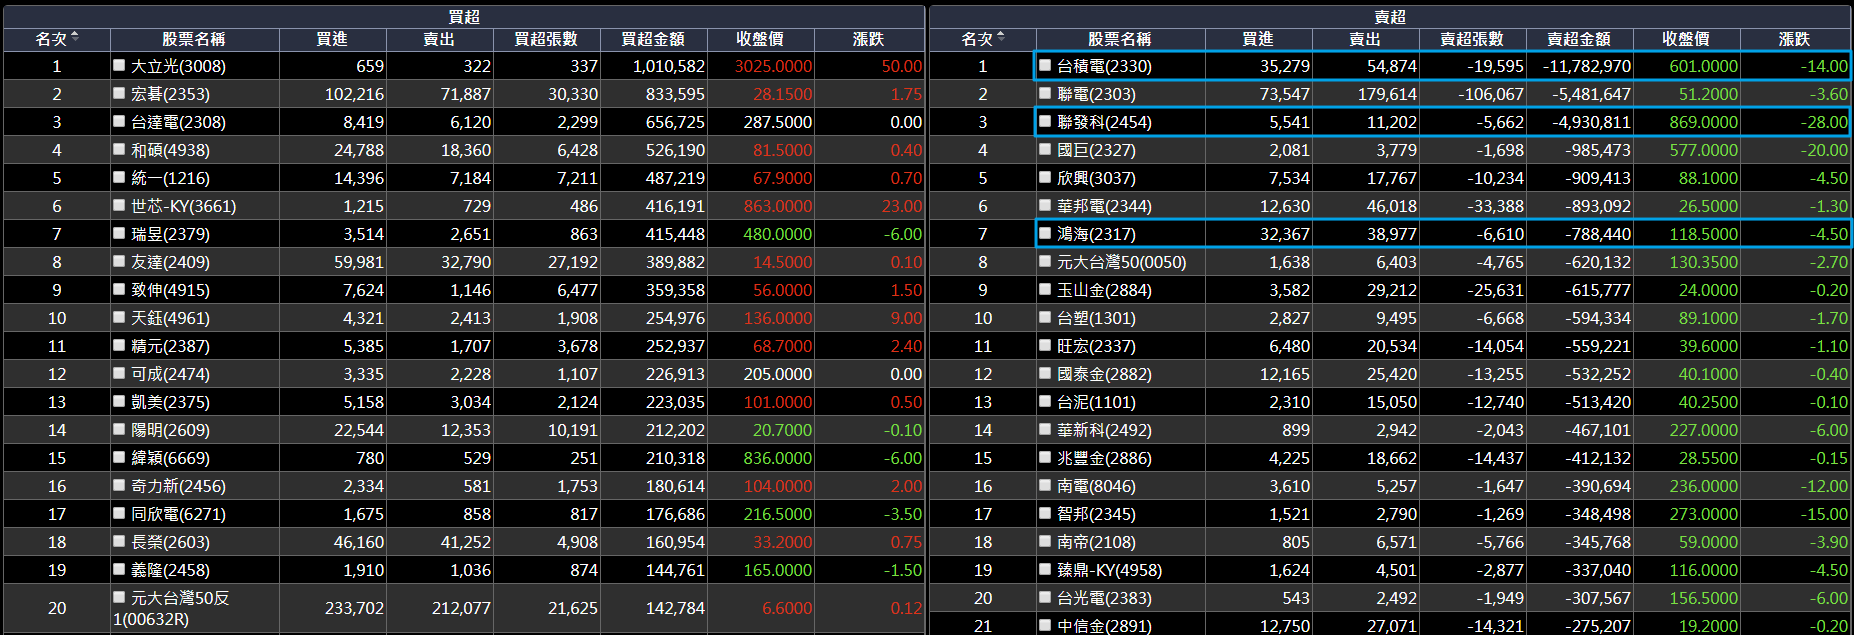
Task: Click the -11,782,970 sell amount cell
Action: [x=1579, y=66]
